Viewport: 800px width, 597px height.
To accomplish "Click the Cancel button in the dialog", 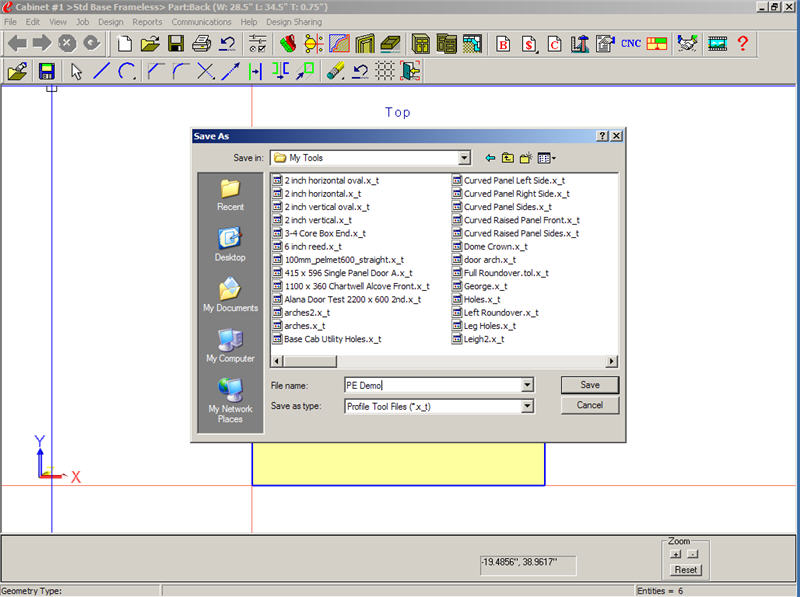I will [590, 405].
